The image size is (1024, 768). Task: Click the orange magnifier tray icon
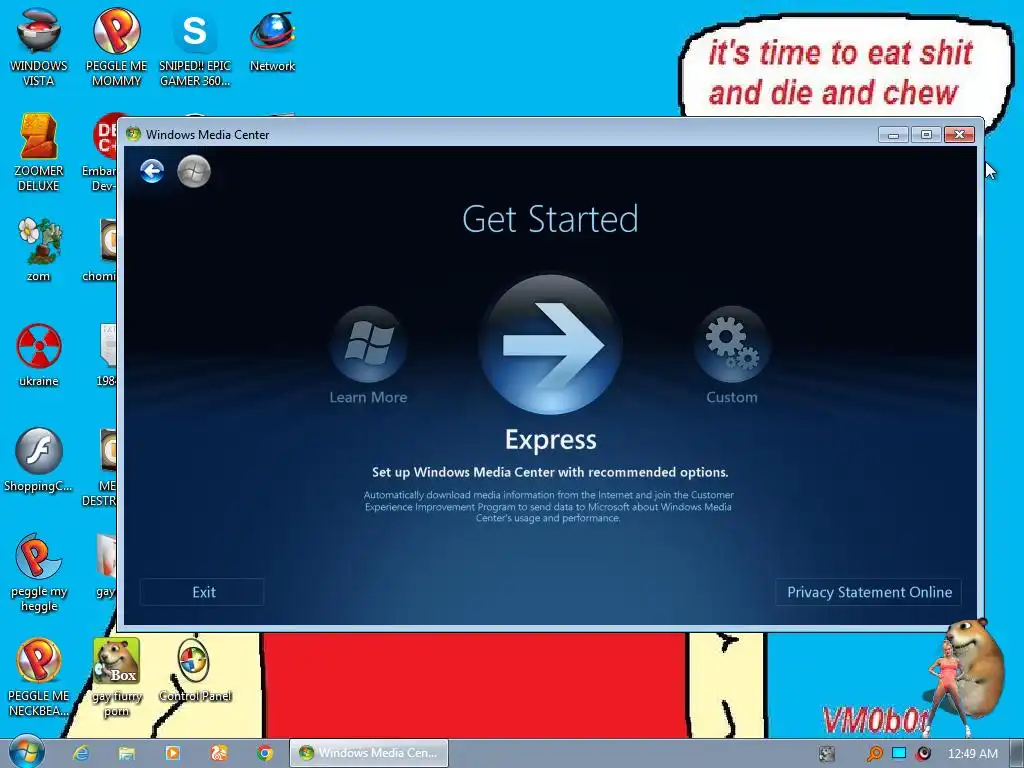pyautogui.click(x=874, y=754)
